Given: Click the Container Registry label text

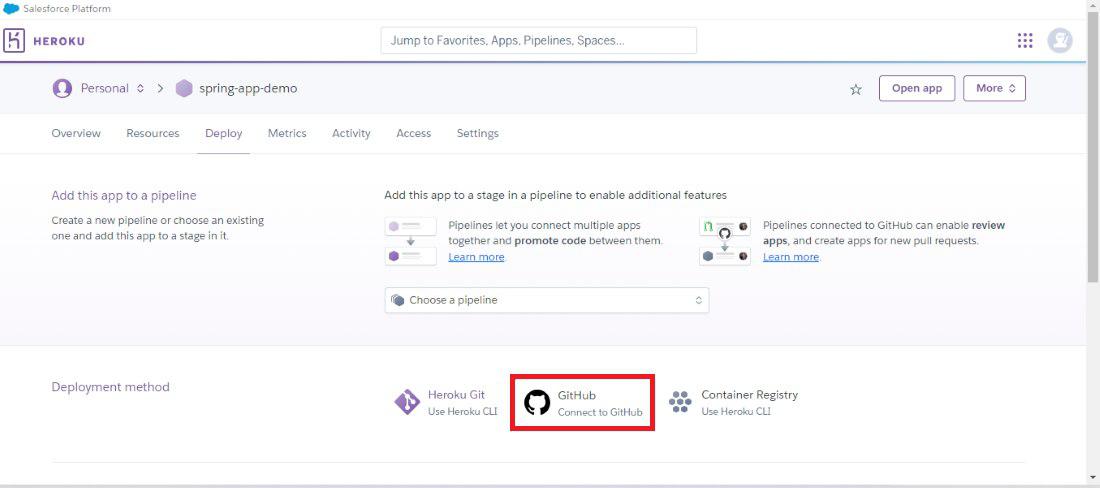Looking at the screenshot, I should [750, 395].
